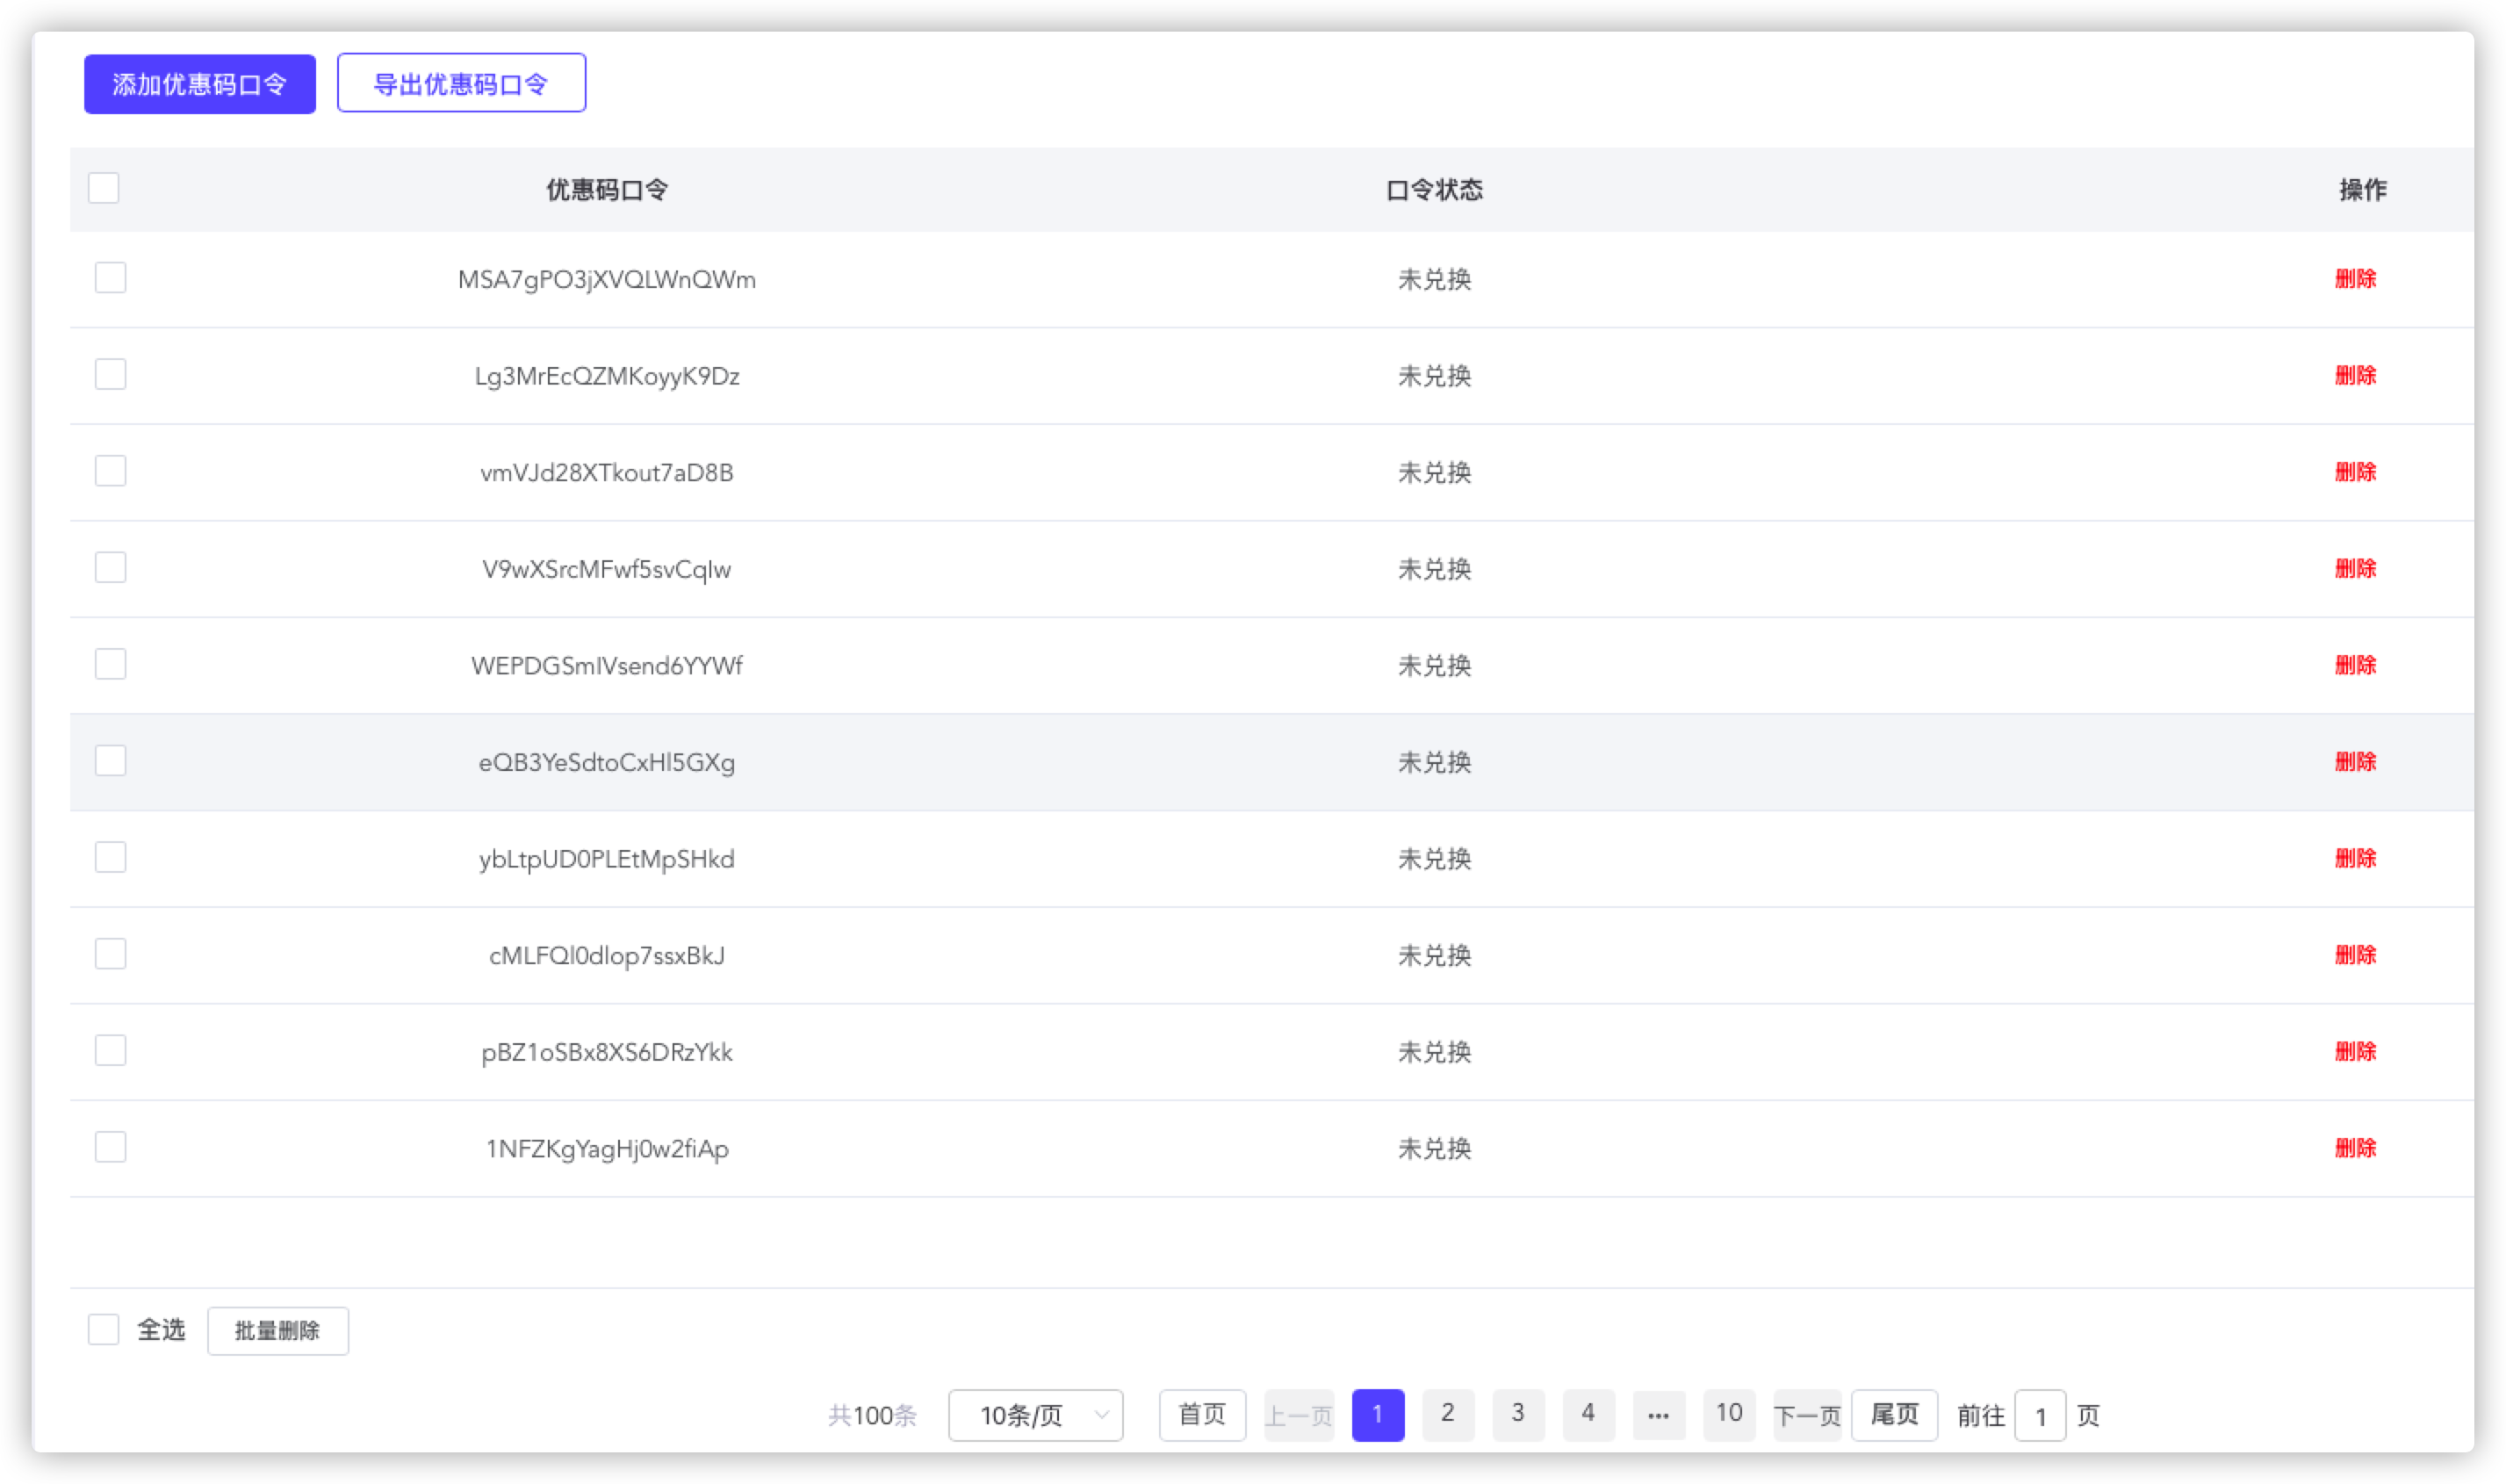Image resolution: width=2506 pixels, height=1484 pixels.
Task: Go to 尾页 last page
Action: point(1893,1414)
